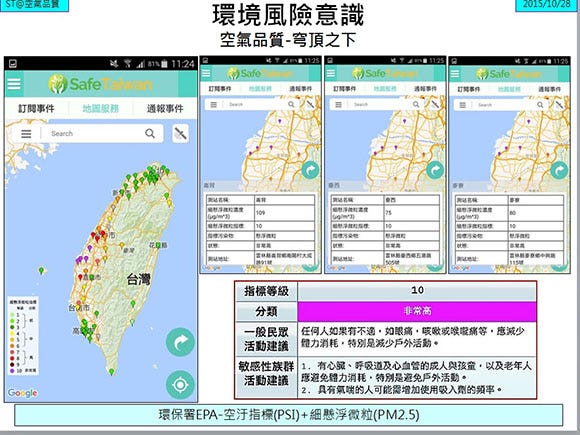Select the 指標等級 value 10 cell

417,291
